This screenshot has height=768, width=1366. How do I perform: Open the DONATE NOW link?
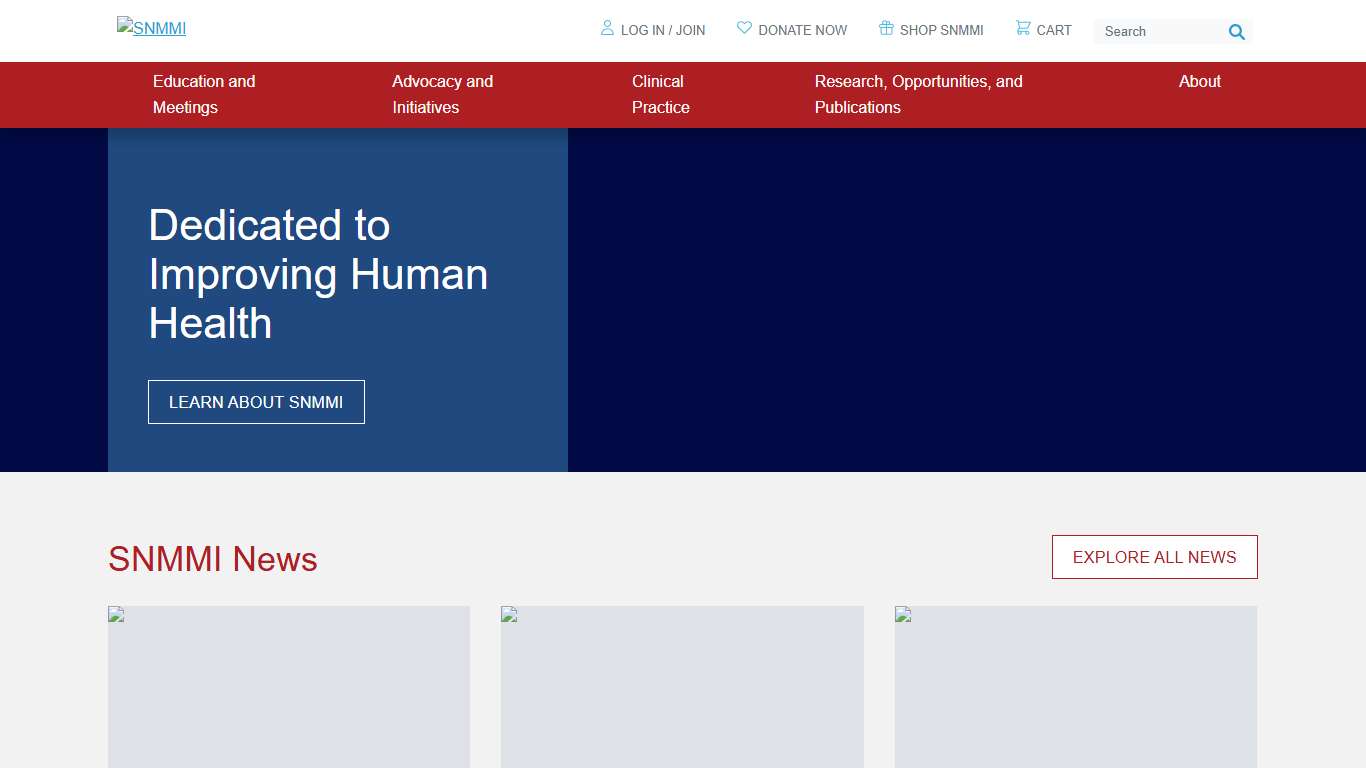point(802,30)
